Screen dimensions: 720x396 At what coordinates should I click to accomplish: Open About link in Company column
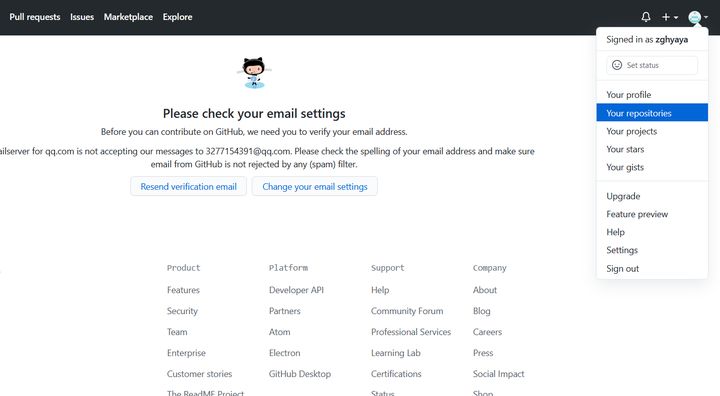484,290
